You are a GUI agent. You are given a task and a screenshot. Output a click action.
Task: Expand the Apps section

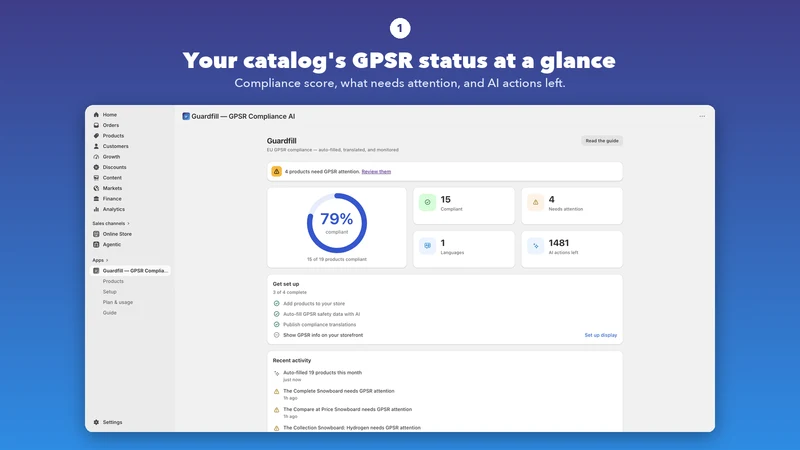(x=100, y=260)
